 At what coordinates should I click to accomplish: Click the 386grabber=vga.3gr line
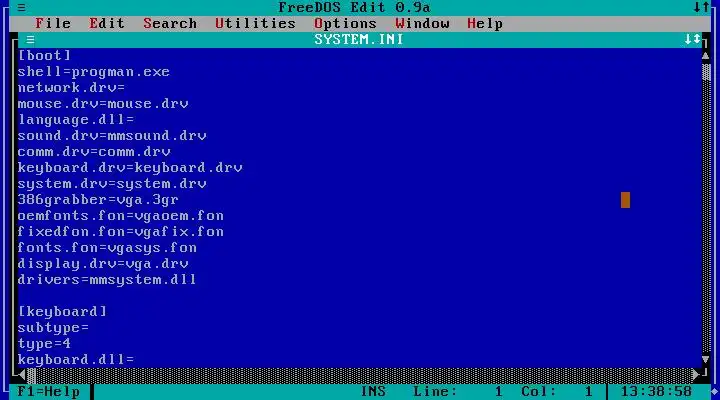(x=98, y=200)
